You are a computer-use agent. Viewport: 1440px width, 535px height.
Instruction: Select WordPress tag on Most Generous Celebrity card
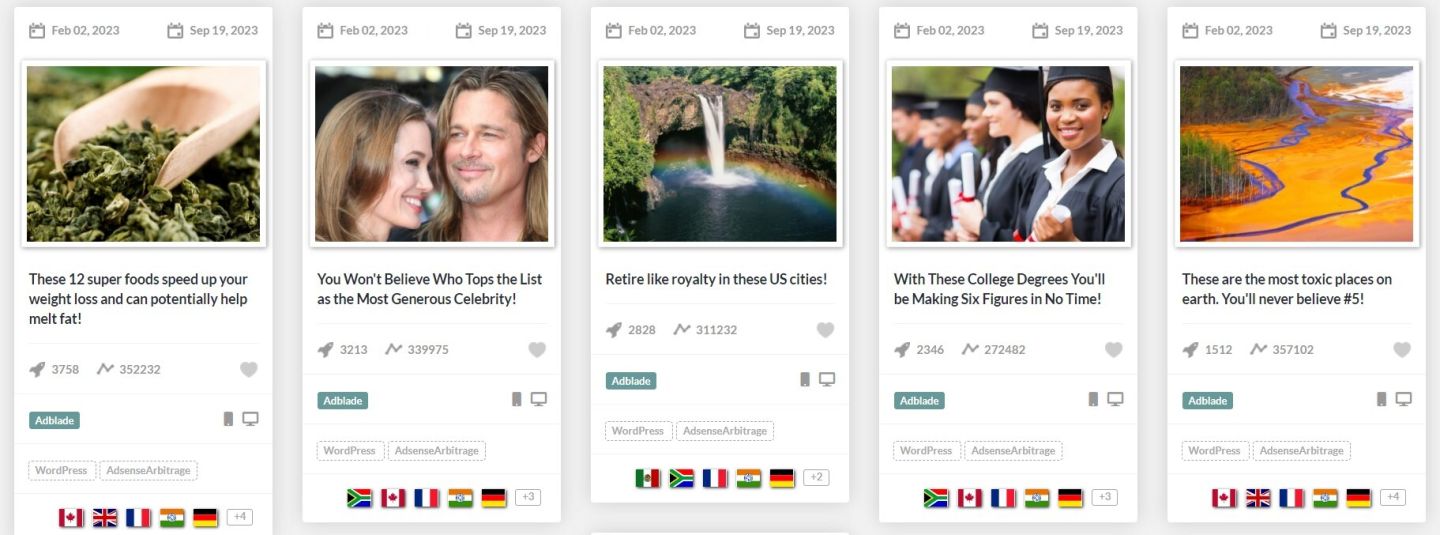point(349,451)
